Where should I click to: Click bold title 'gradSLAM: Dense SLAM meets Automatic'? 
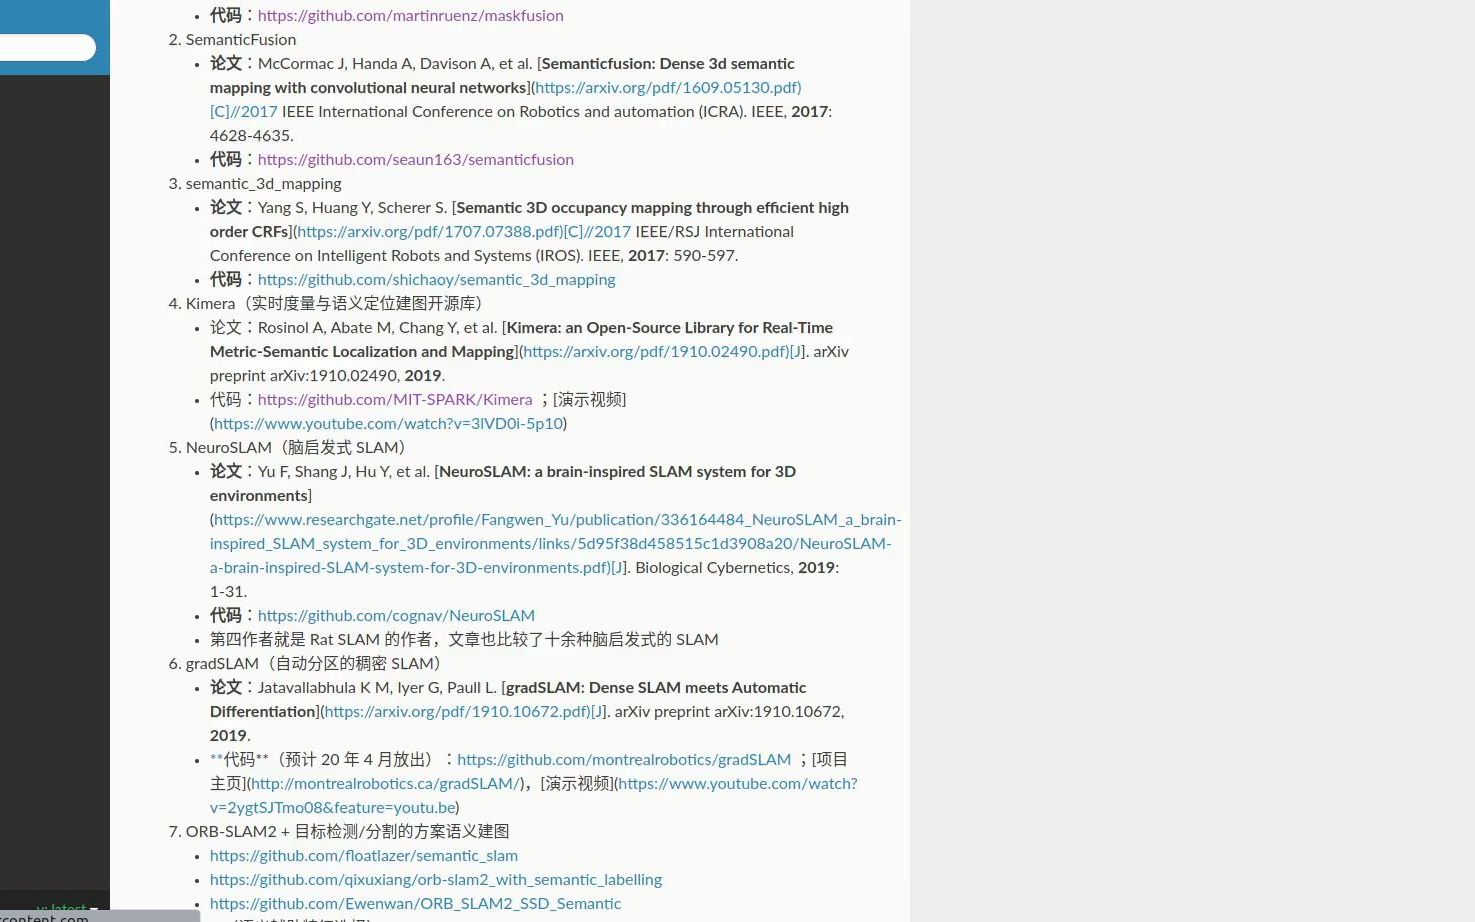[655, 688]
